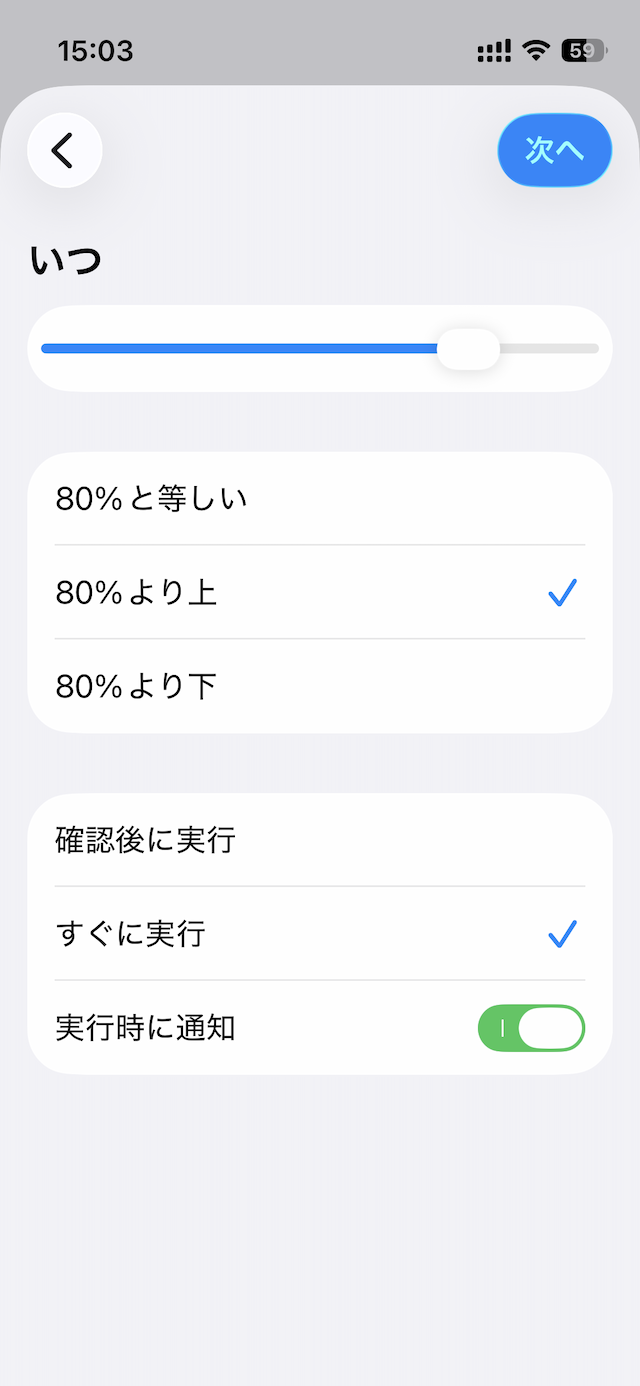Viewport: 640px width, 1386px height.
Task: Tap the 実行時に通知 label text
Action: click(x=145, y=1028)
